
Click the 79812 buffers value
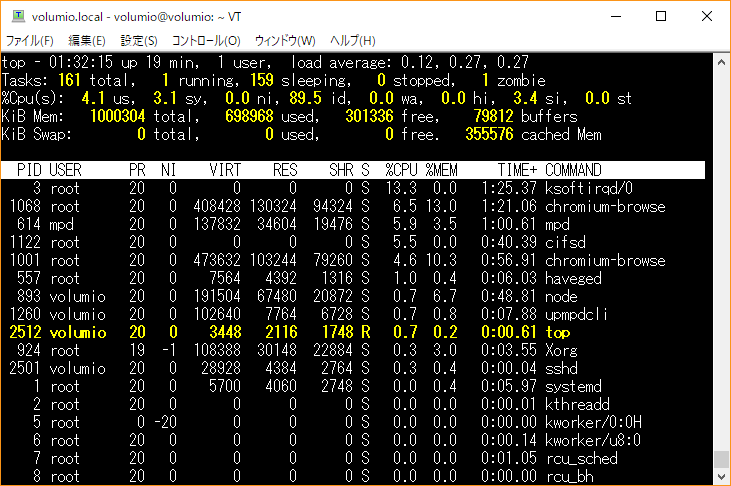tap(493, 116)
